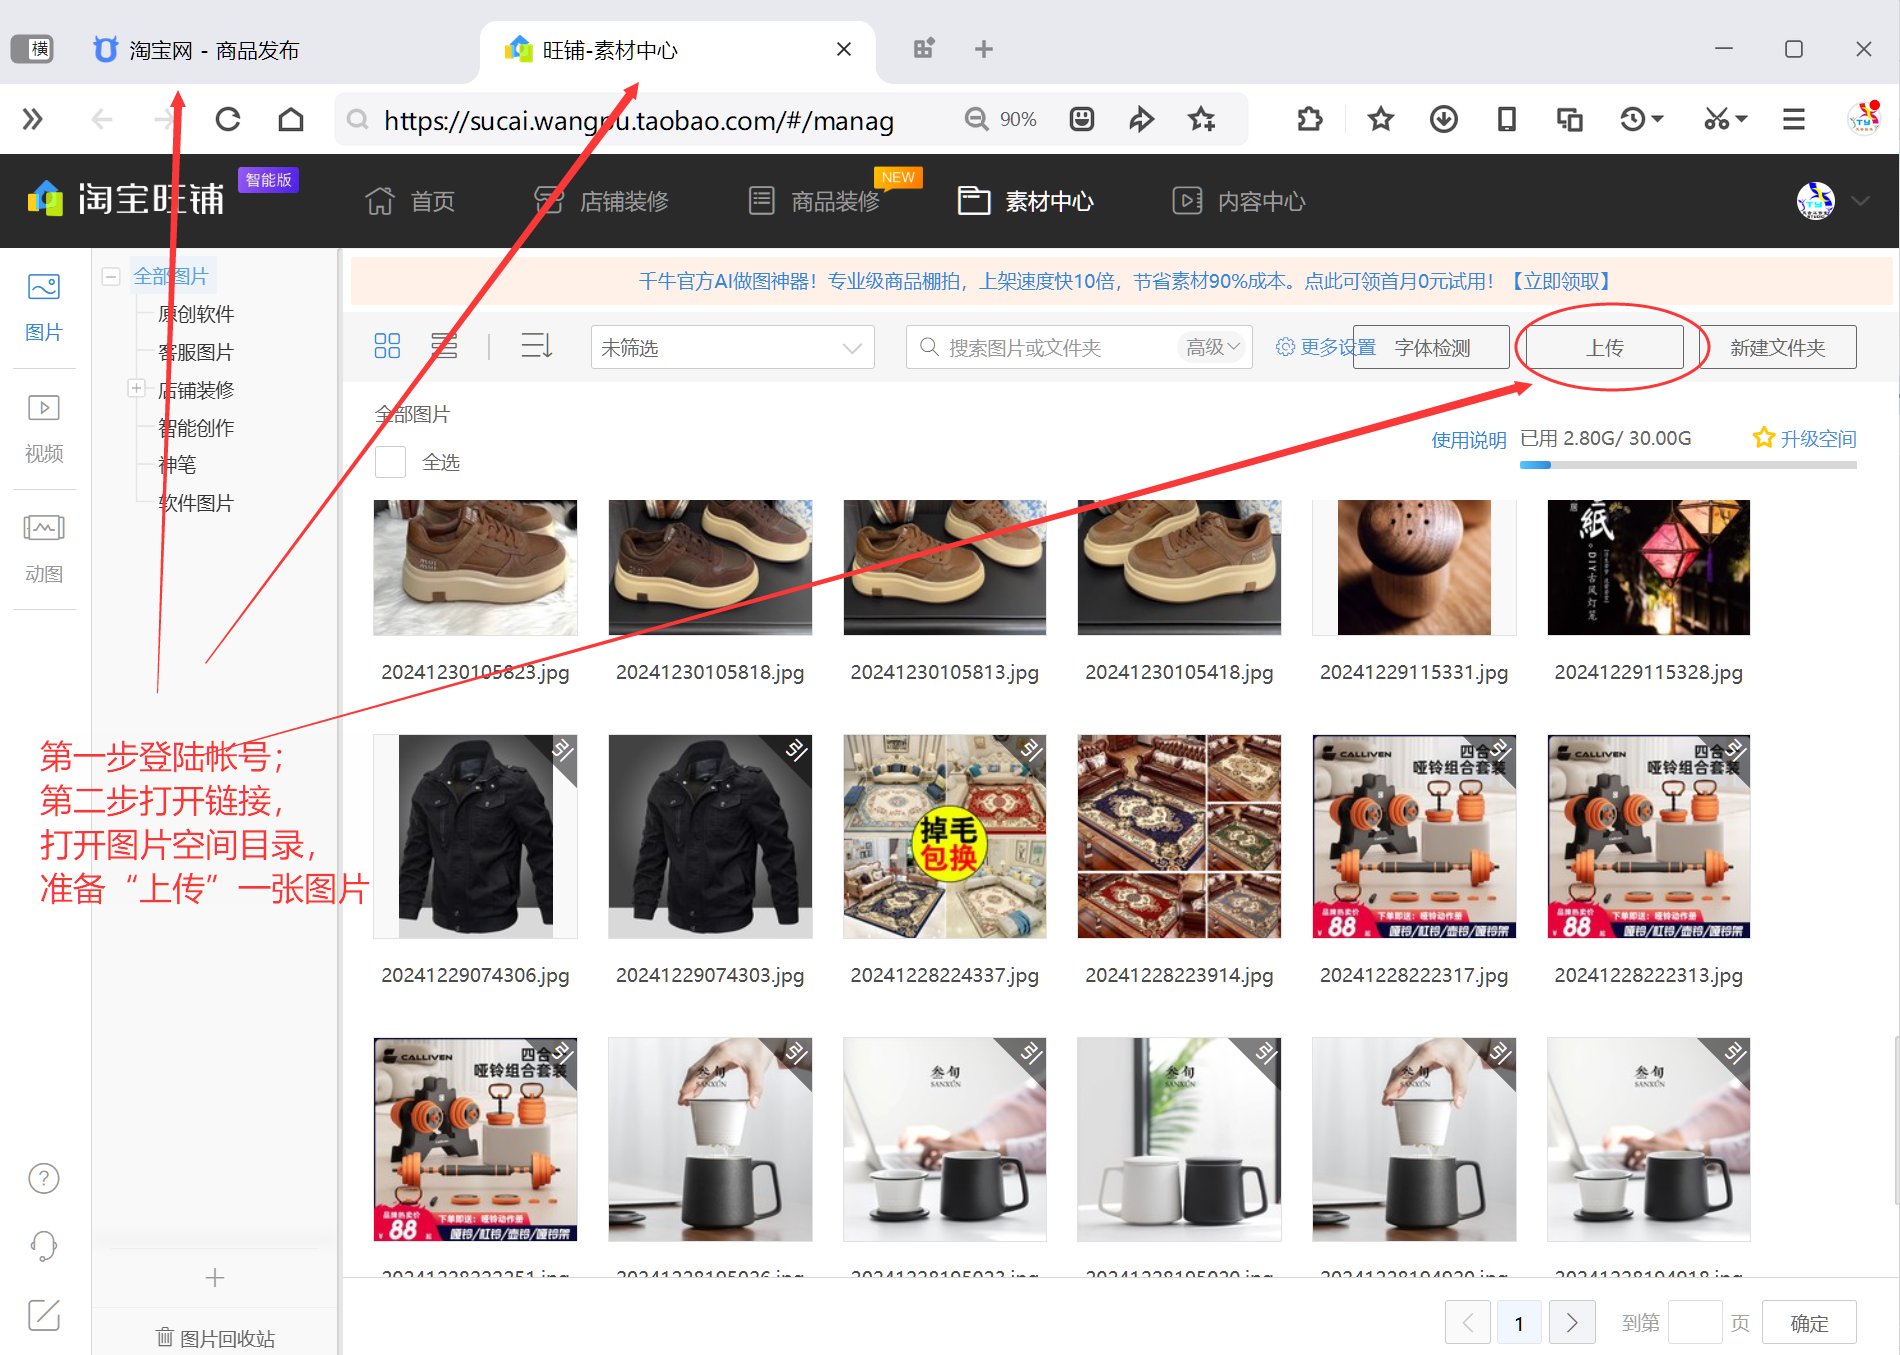1900x1355 pixels.
Task: Collapse the 全部图片 tree root
Action: 112,276
